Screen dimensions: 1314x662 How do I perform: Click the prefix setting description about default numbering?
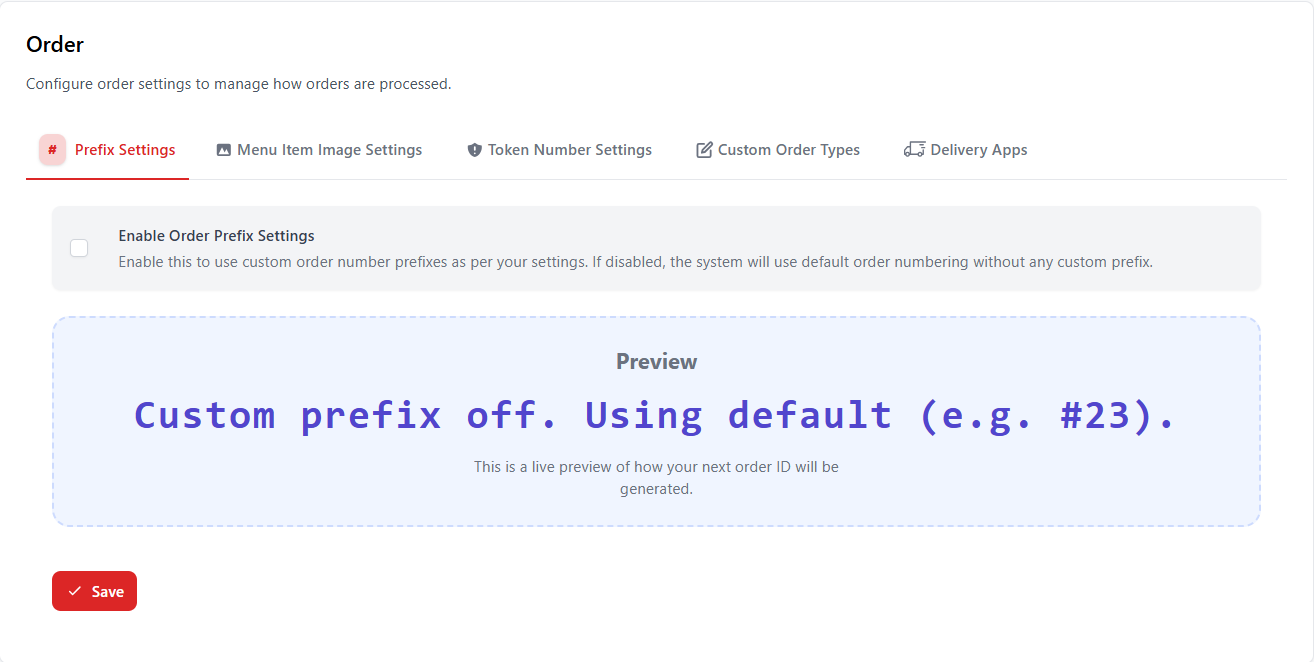point(635,262)
